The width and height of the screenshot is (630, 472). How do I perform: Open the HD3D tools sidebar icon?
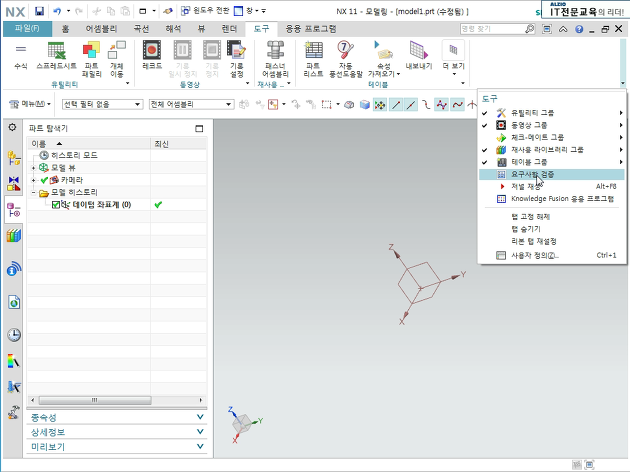pyautogui.click(x=14, y=269)
